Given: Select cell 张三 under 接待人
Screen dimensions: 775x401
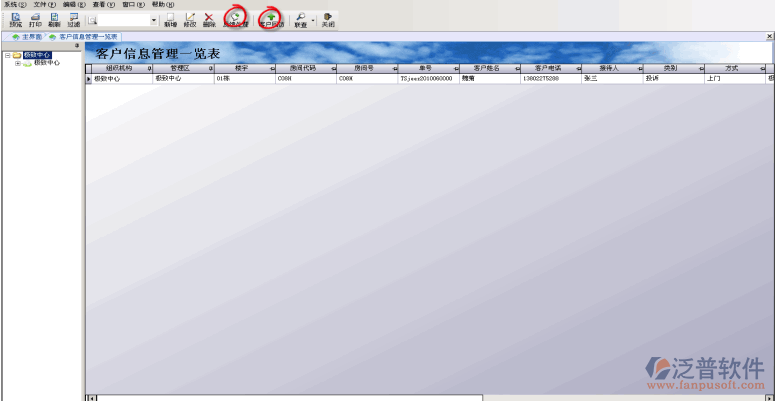Looking at the screenshot, I should [612, 79].
